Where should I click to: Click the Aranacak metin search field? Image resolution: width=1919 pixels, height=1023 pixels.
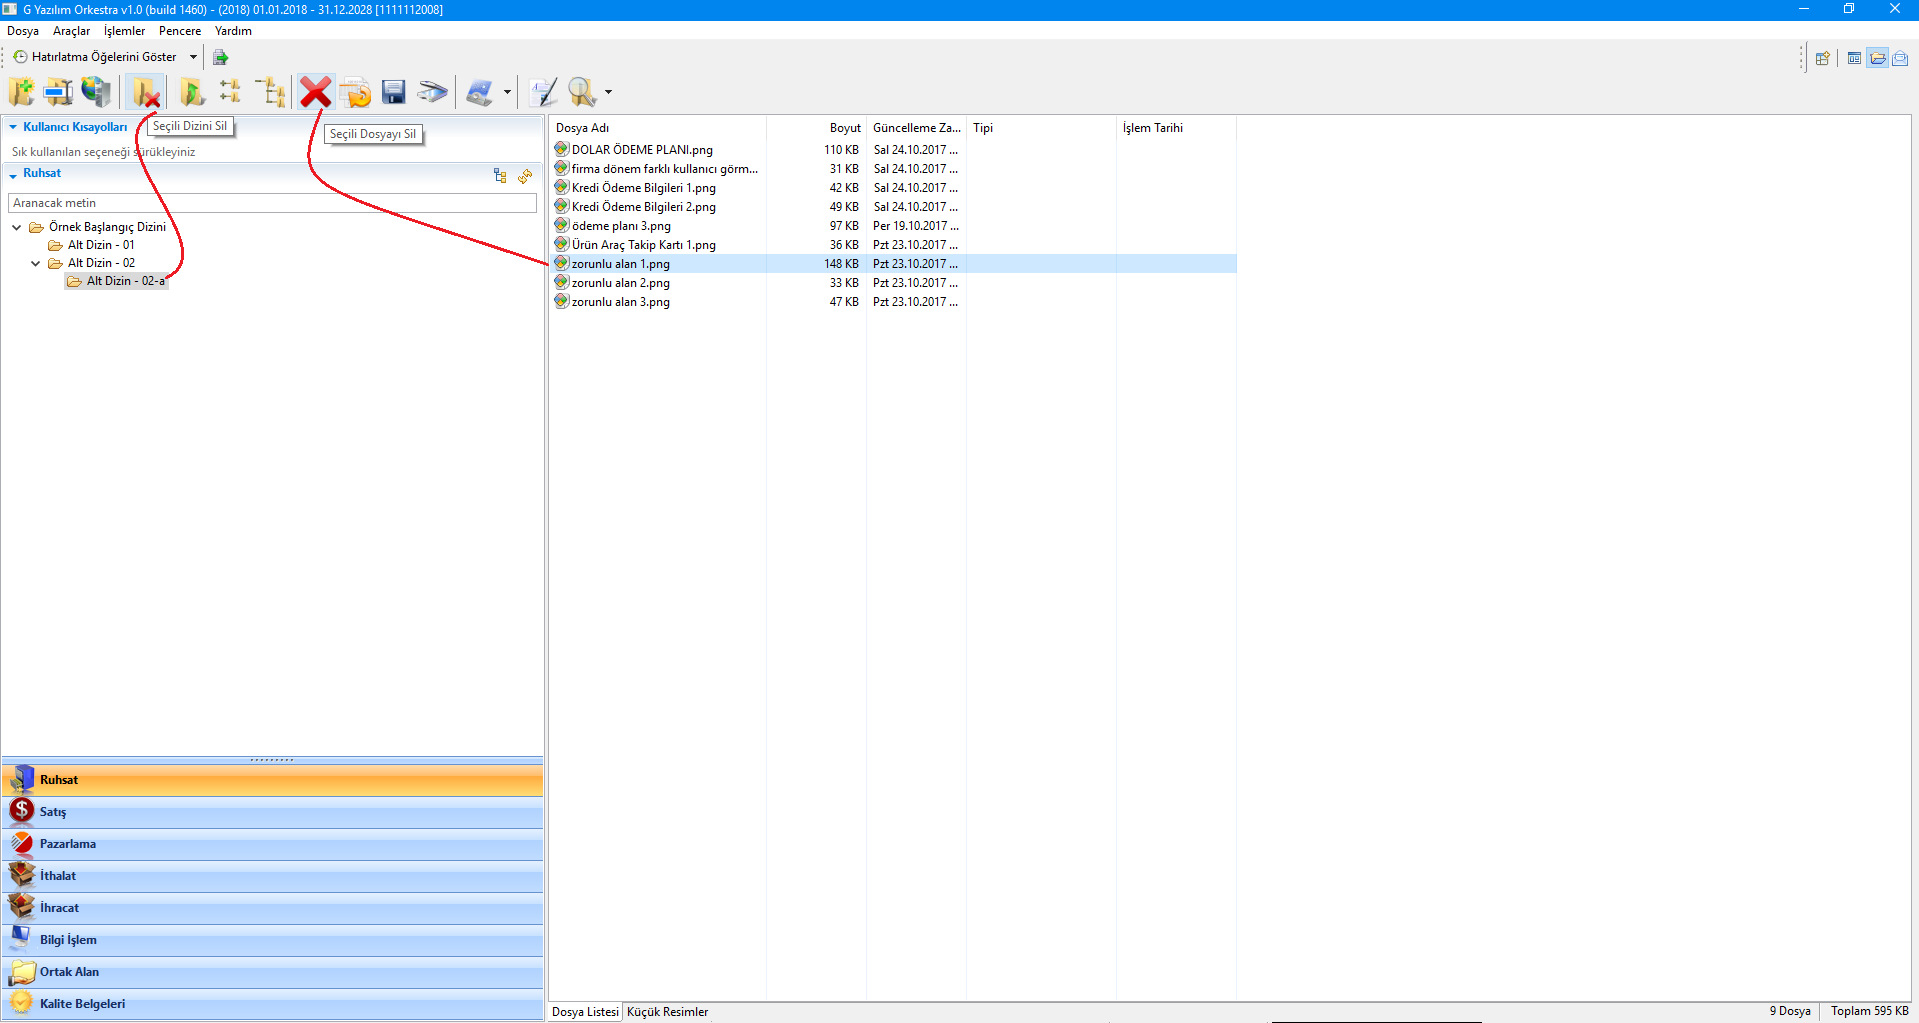click(x=272, y=203)
